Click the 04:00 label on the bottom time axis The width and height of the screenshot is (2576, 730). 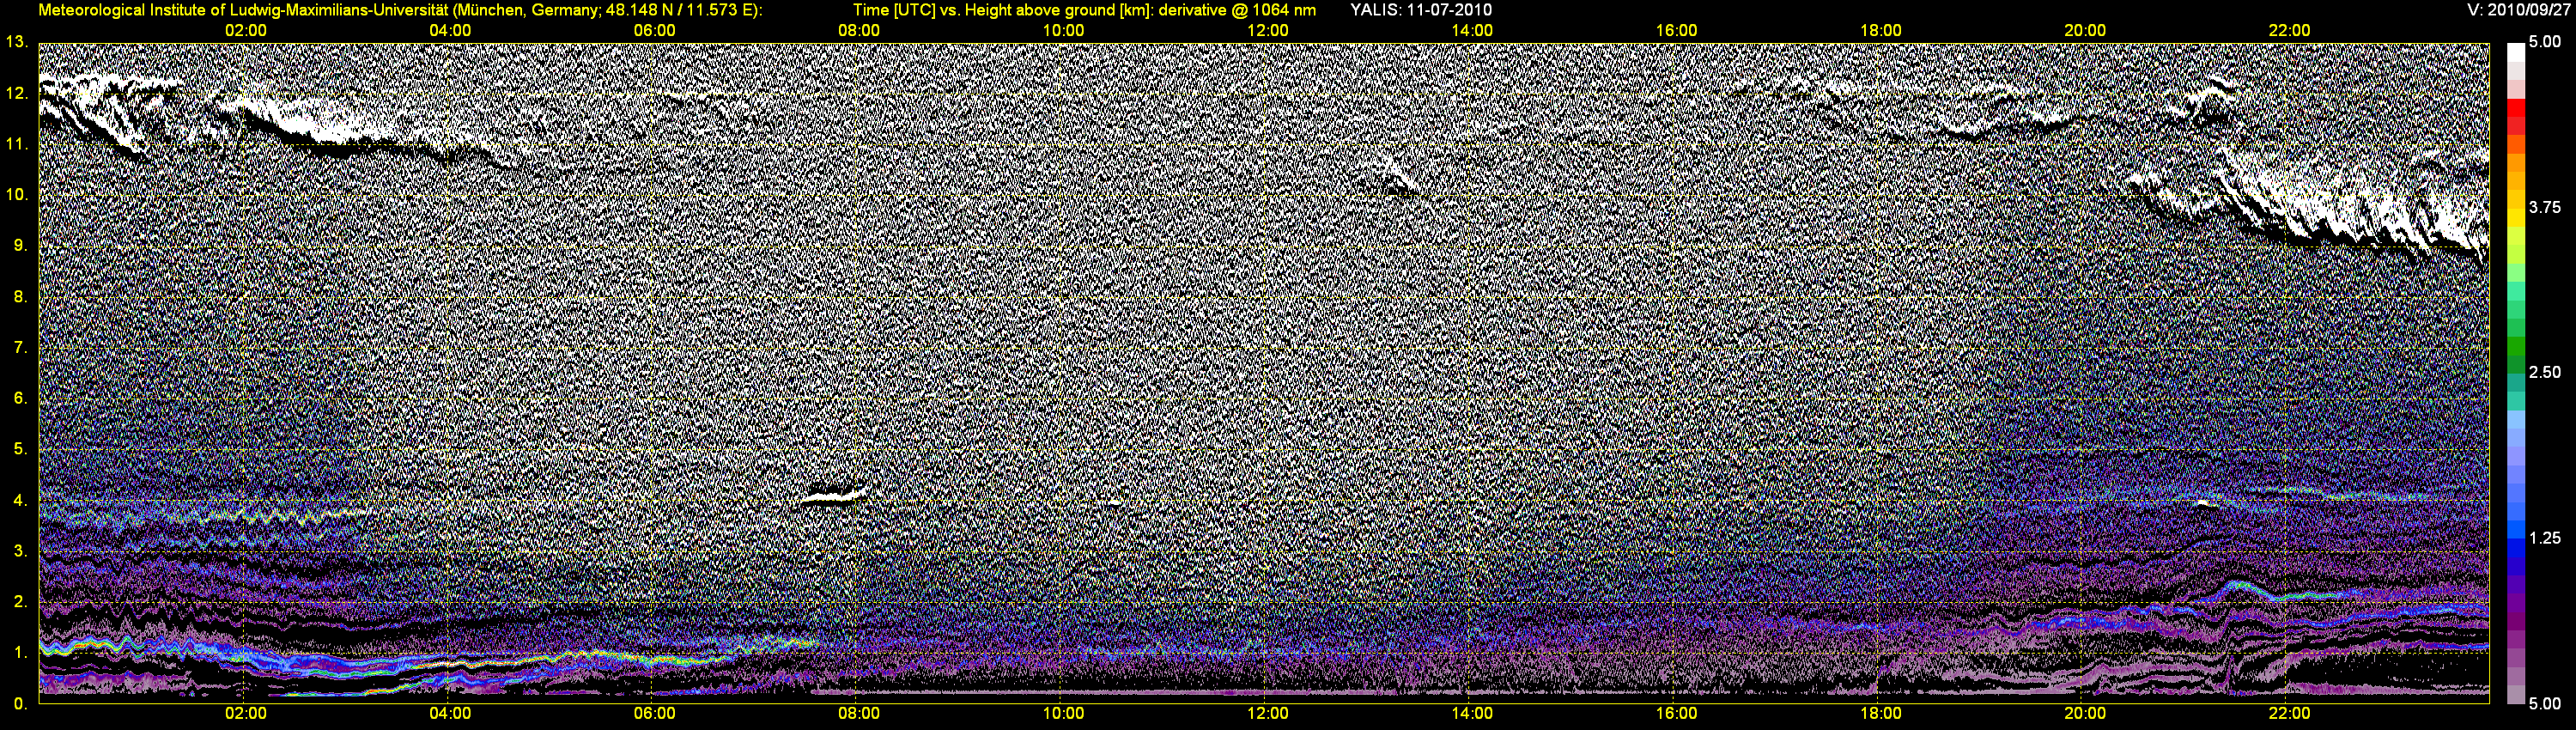click(x=450, y=714)
